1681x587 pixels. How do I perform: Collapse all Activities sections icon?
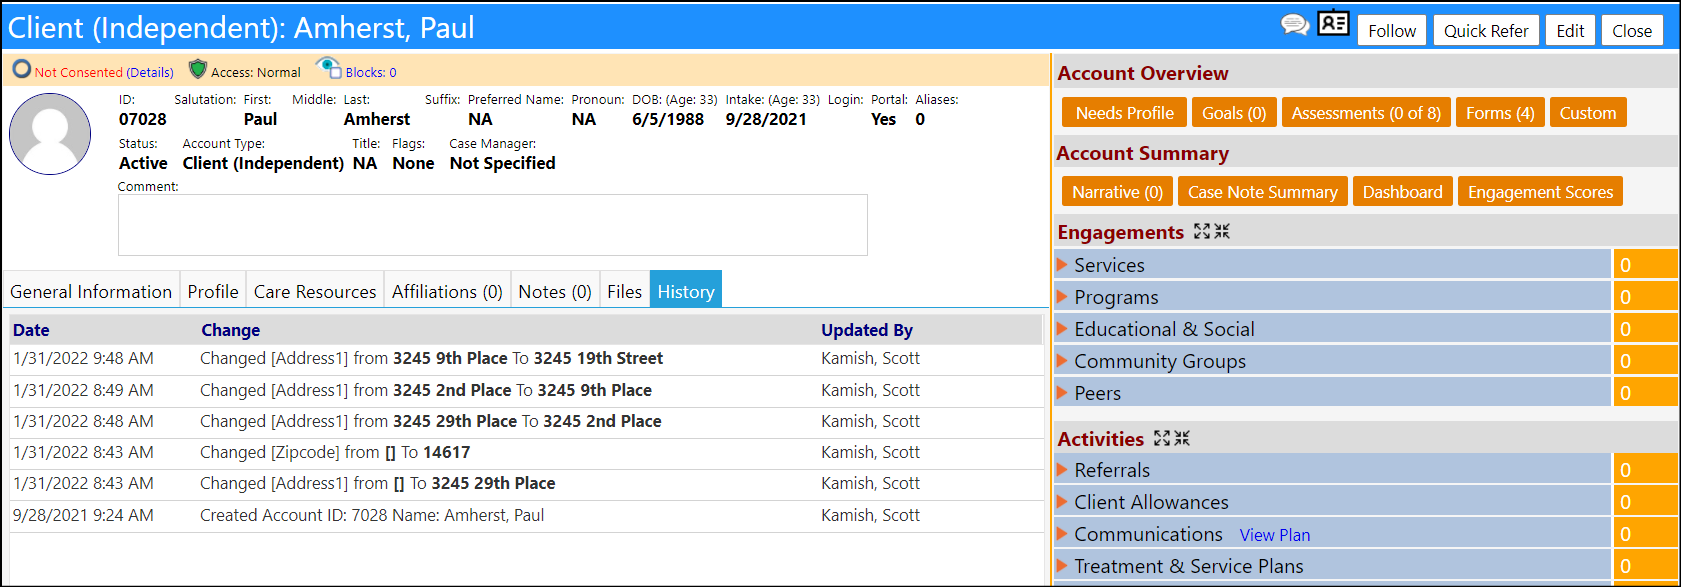(1182, 438)
